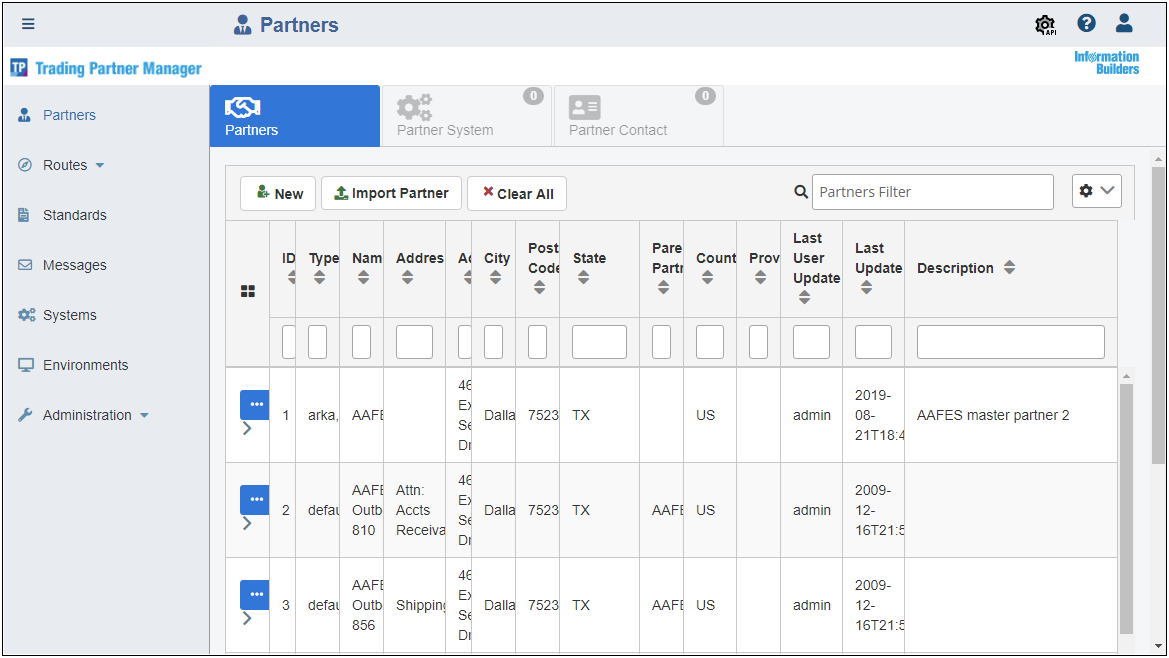Sort by the Last Update column
This screenshot has width=1169, height=658.
866,288
